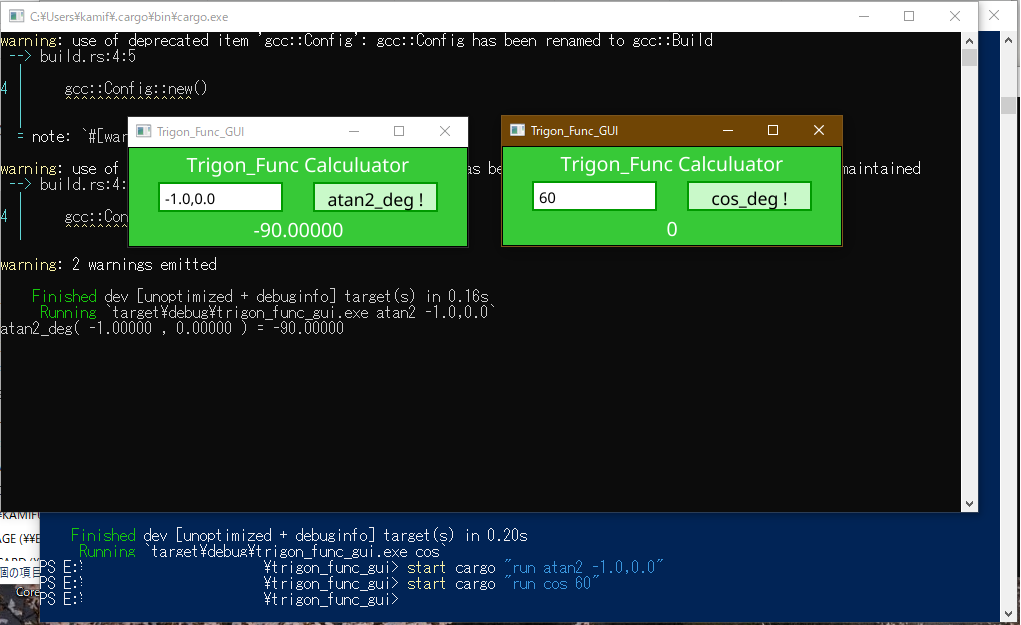Click the console scrollbar's down arrow

969,504
